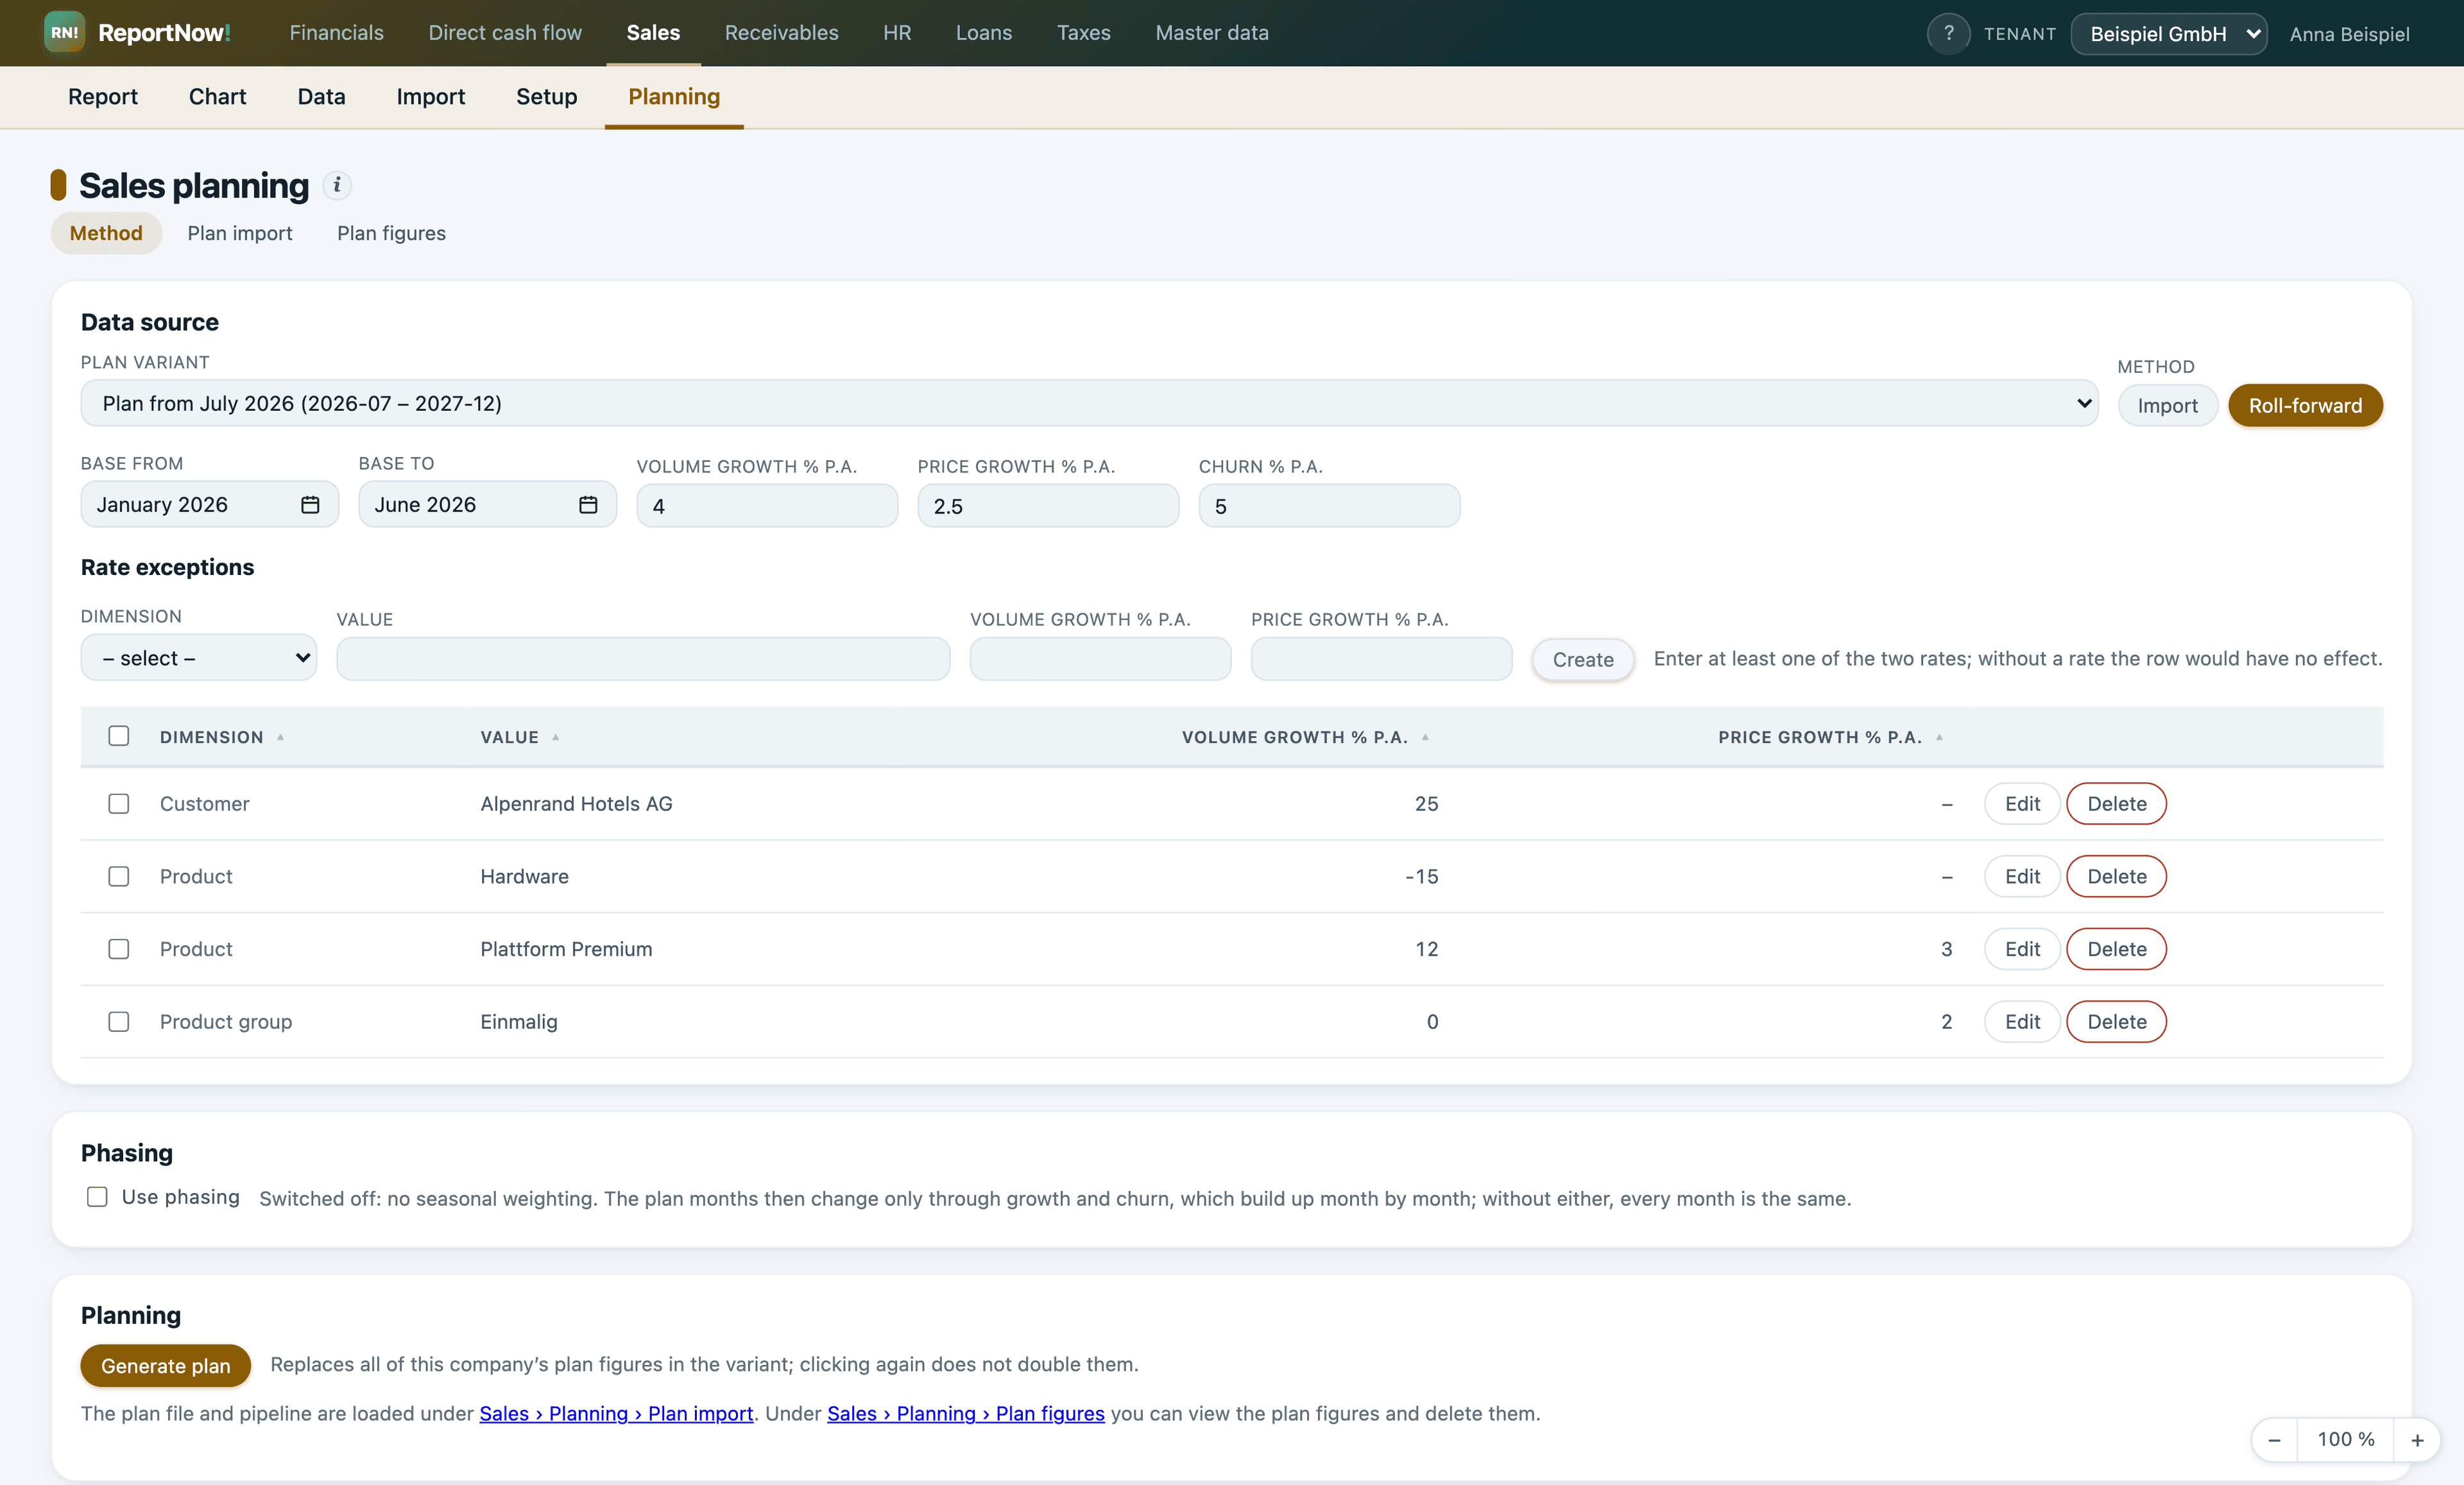Sort table by Value column arrow
Screen dimensions: 2464x1485
tap(556, 737)
